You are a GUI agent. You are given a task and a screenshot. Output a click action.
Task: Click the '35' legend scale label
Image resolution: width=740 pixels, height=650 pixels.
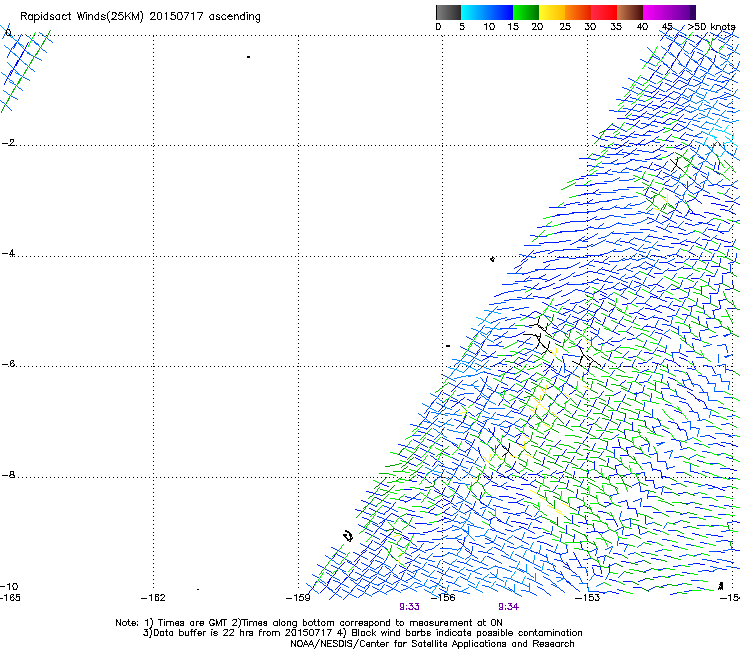616,27
